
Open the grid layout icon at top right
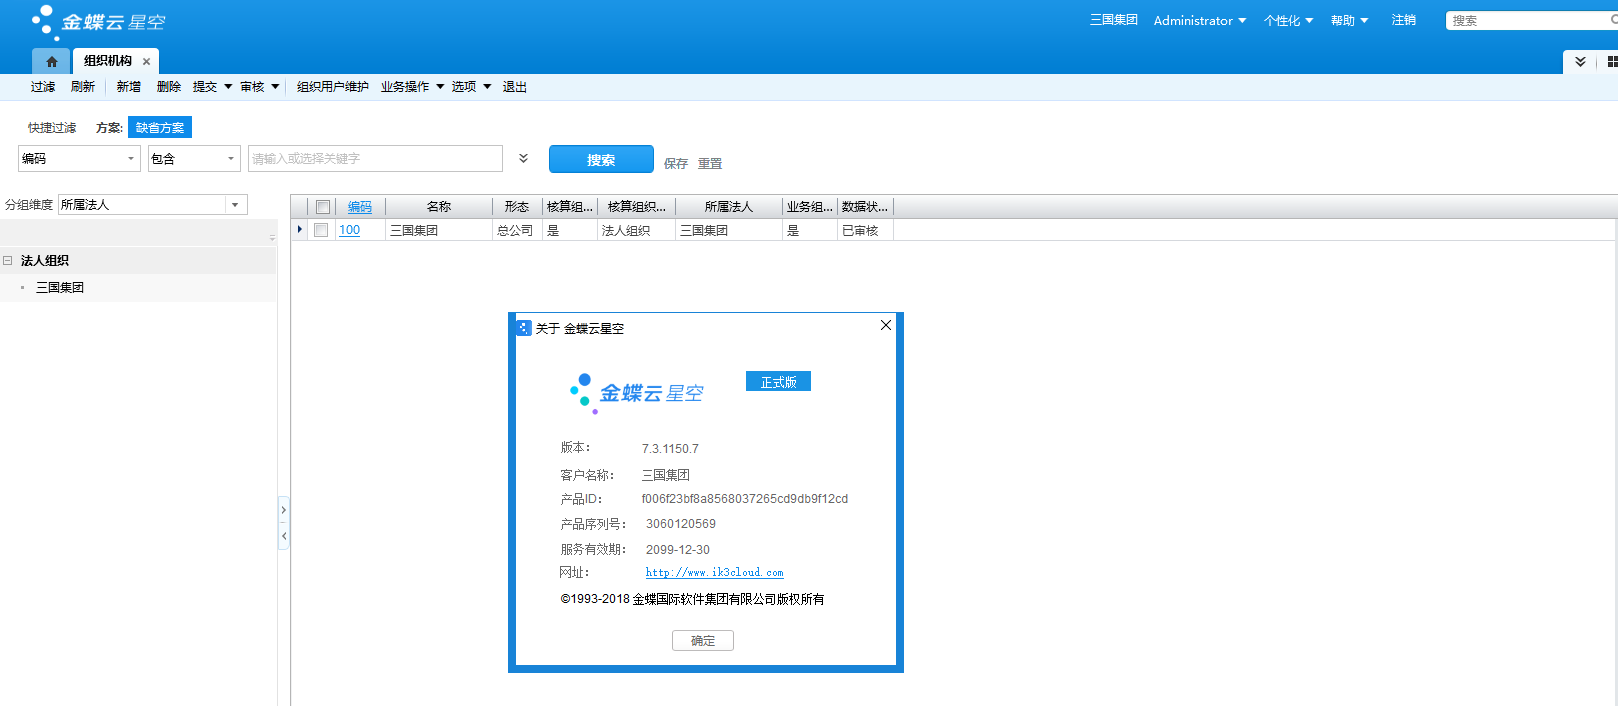[1611, 61]
